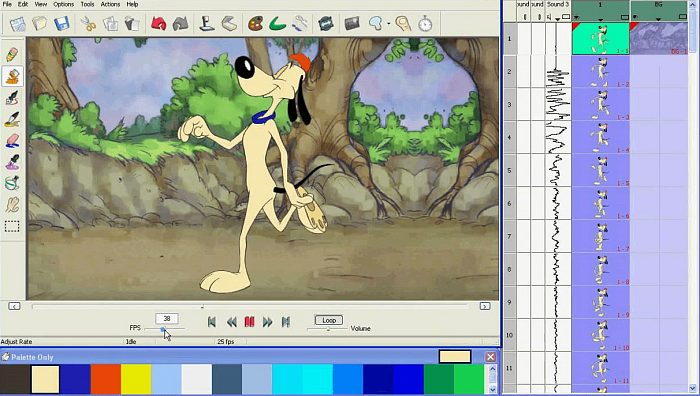Click the dark green film stamp icon
Image resolution: width=700 pixels, height=396 pixels.
[x=326, y=24]
